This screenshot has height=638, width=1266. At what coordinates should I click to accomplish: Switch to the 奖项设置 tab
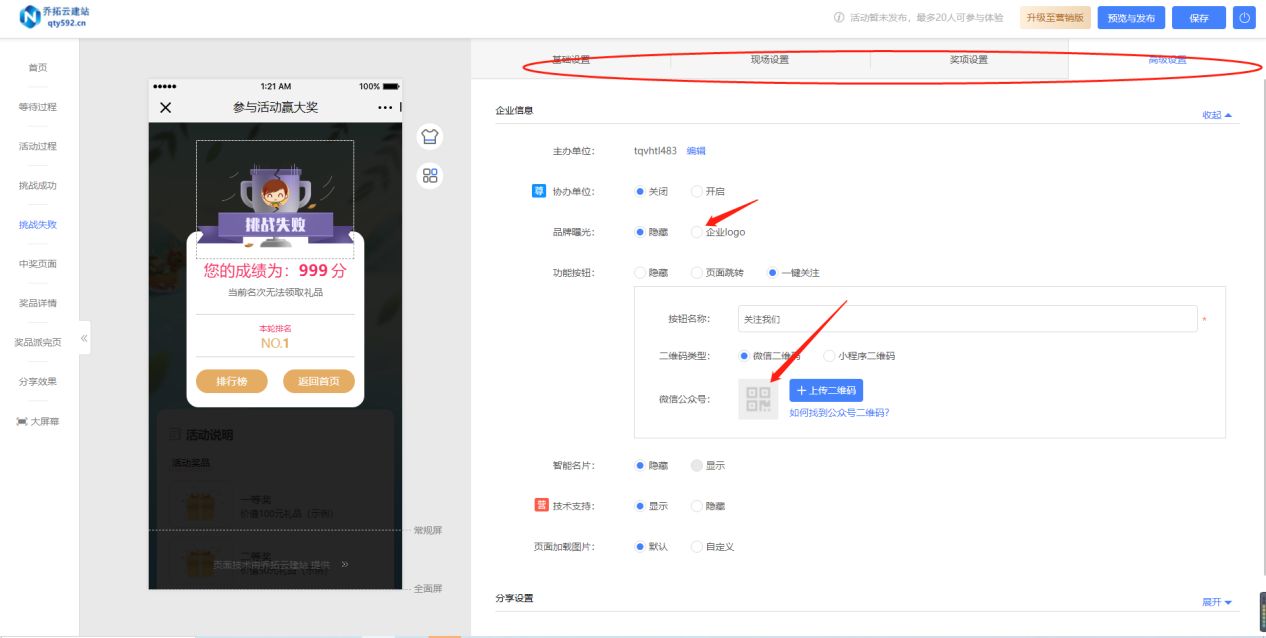pos(967,58)
